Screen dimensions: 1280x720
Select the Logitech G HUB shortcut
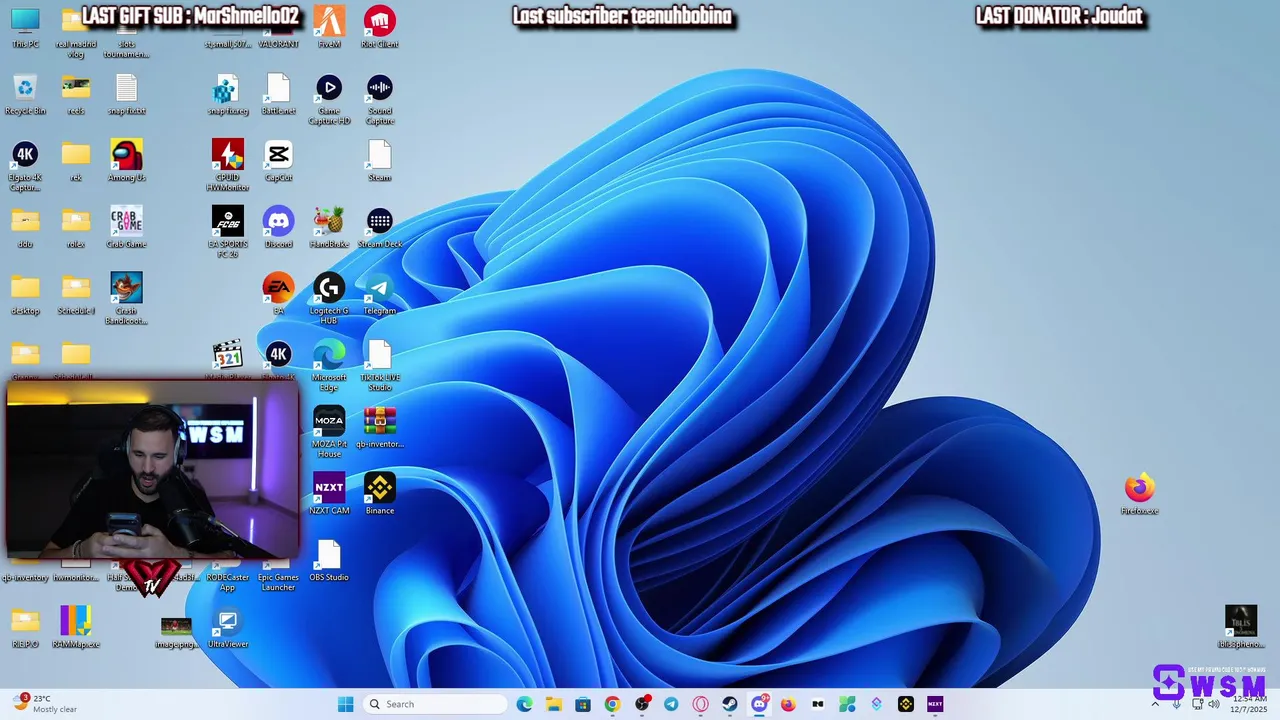click(329, 298)
